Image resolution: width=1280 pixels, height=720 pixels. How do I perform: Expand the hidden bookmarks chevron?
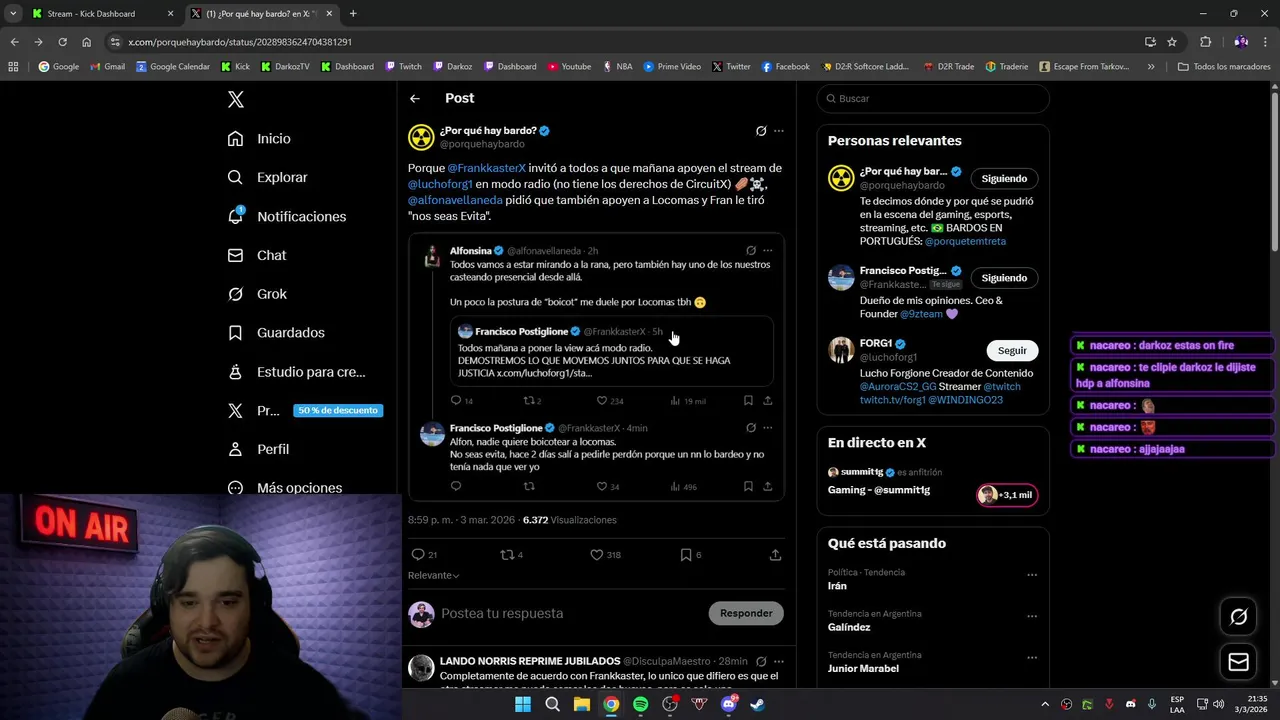(1151, 67)
